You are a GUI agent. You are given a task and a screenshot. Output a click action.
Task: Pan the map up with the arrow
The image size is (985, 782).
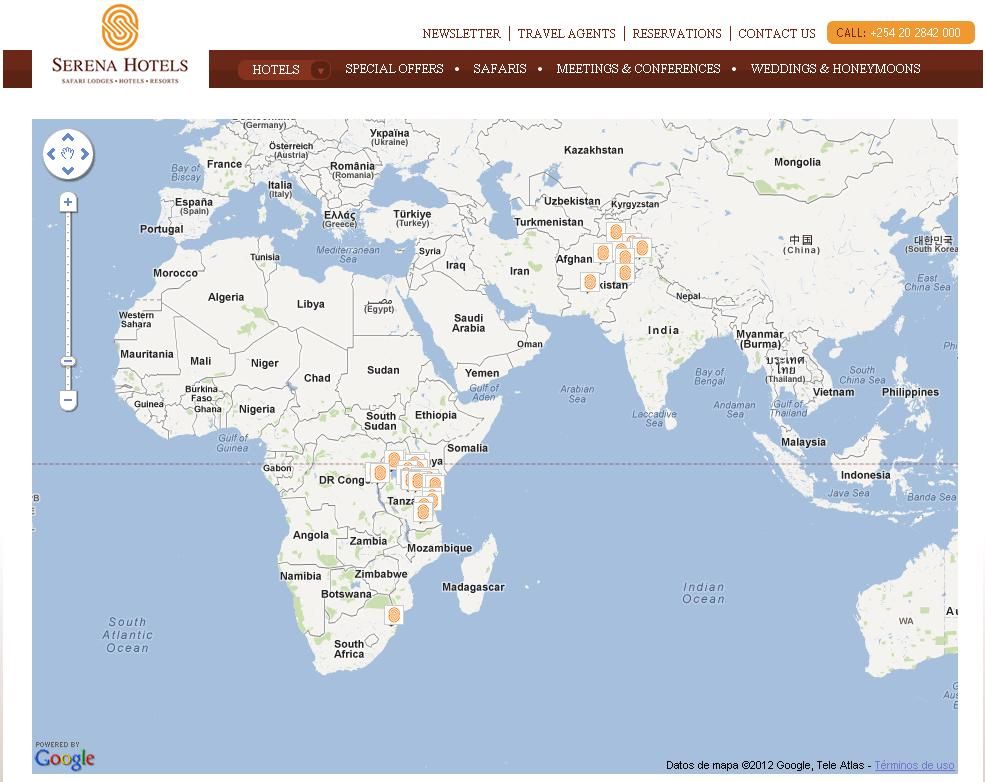(68, 138)
